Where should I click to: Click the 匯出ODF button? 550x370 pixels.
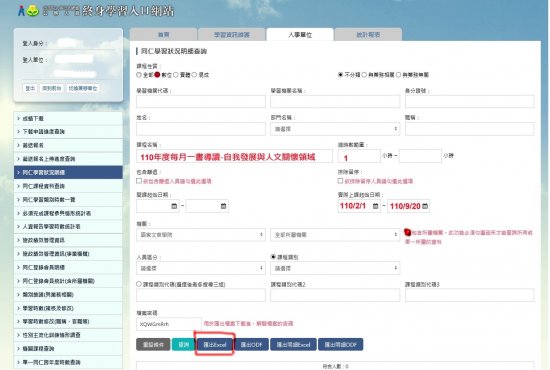click(x=251, y=345)
